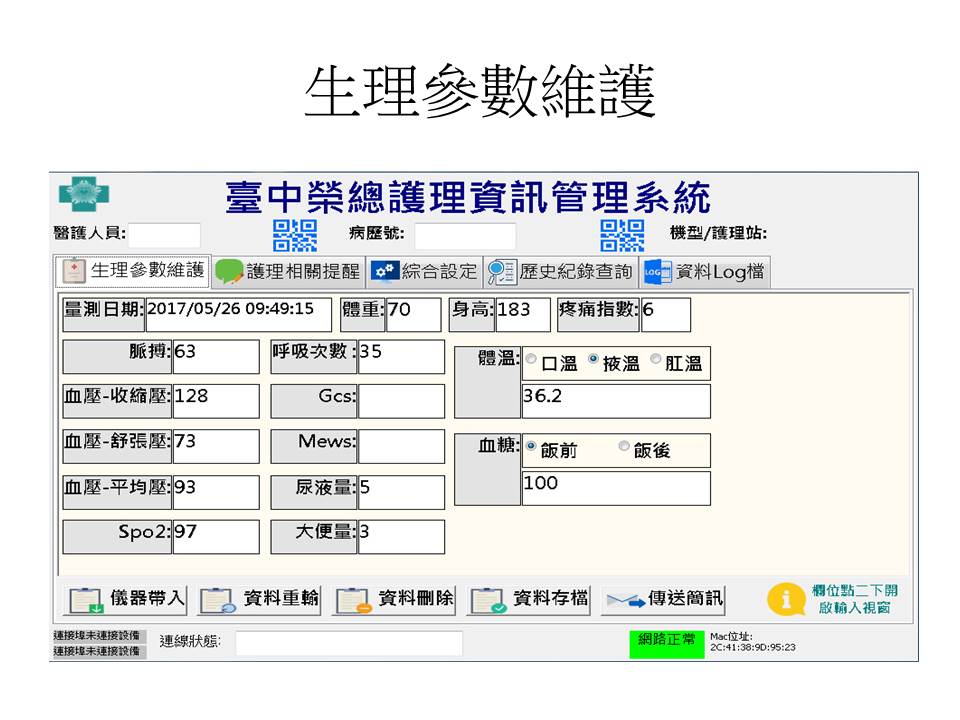Click the 尿液量 field showing 5
The image size is (960, 720).
coord(402,492)
